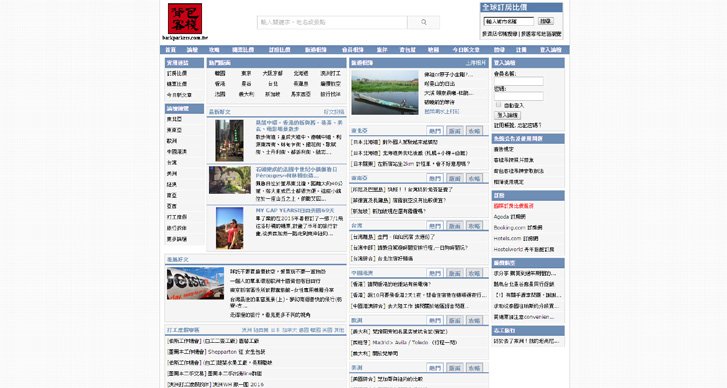The height and width of the screenshot is (388, 727).
Task: Select 最新 tab in 東南亞 section
Action: pos(454,178)
